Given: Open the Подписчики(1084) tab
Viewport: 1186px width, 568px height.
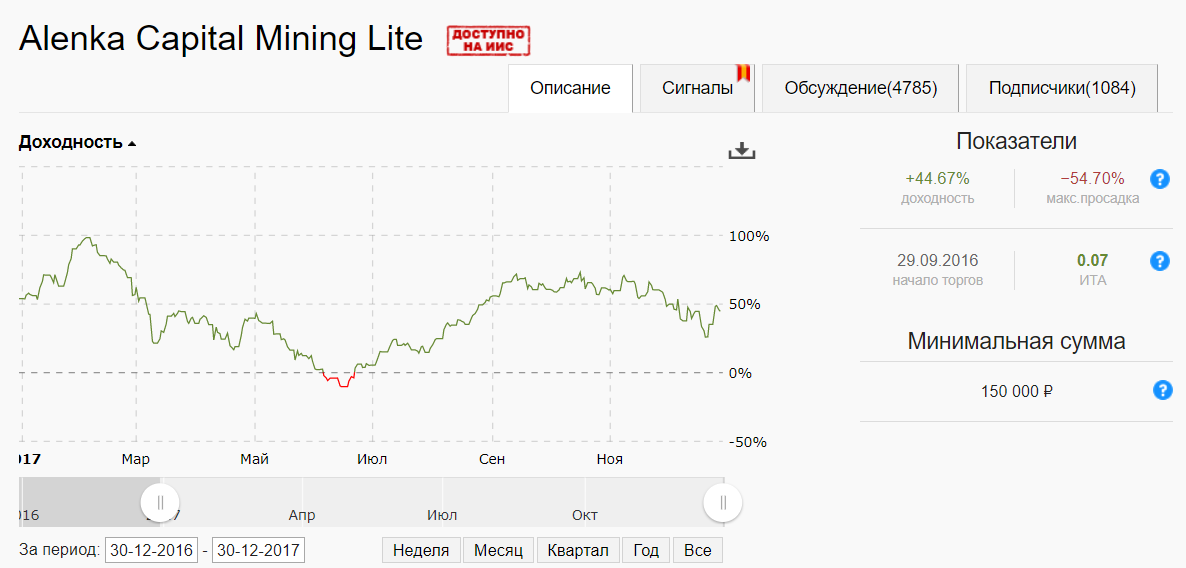Looking at the screenshot, I should click(1062, 88).
